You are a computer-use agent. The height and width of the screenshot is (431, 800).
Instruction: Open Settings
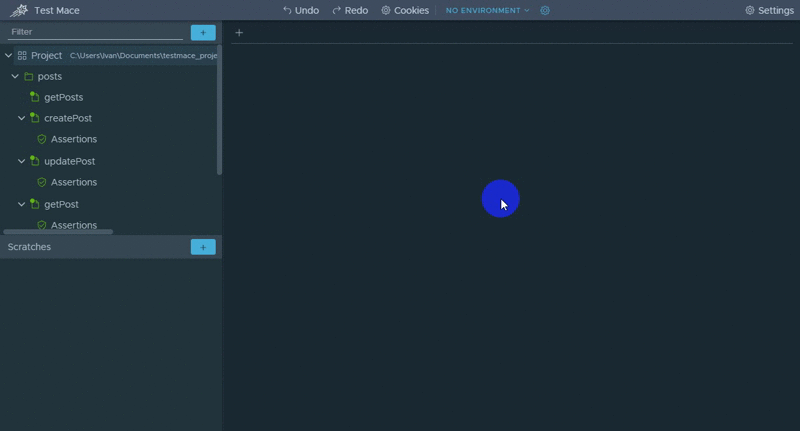(769, 10)
